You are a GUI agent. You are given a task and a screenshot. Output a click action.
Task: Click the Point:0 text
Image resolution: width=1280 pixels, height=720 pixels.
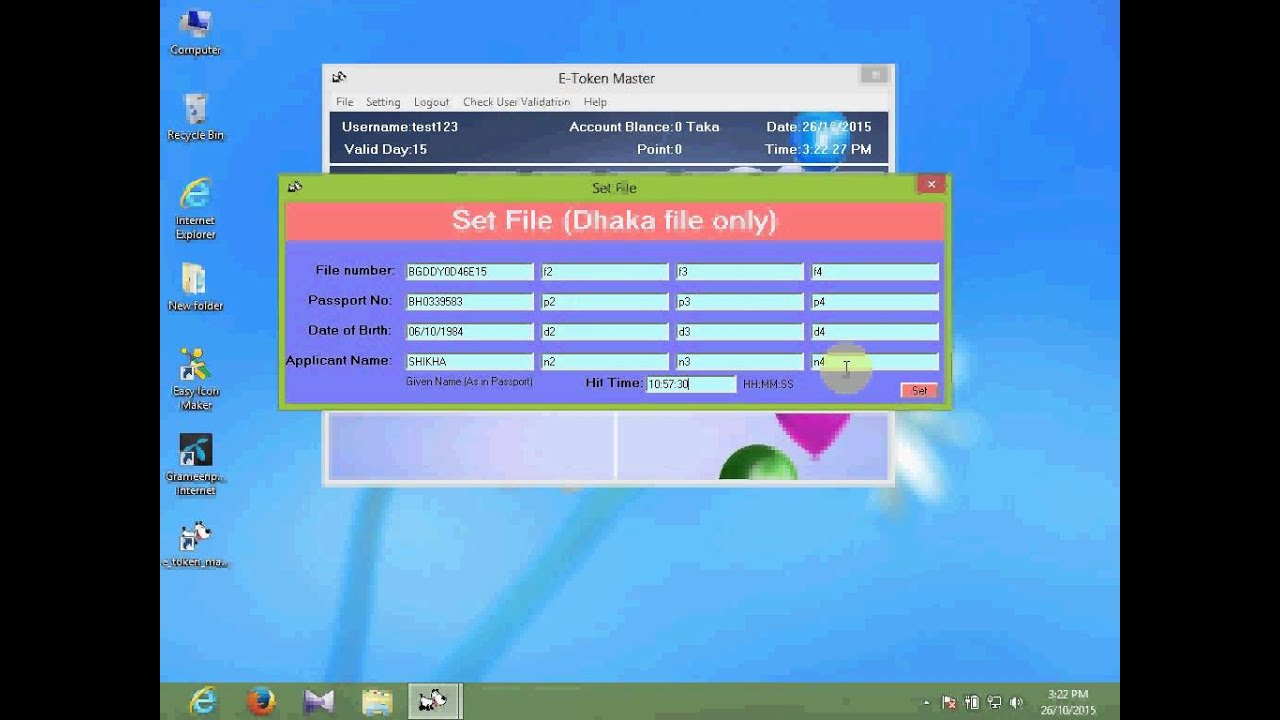click(659, 149)
